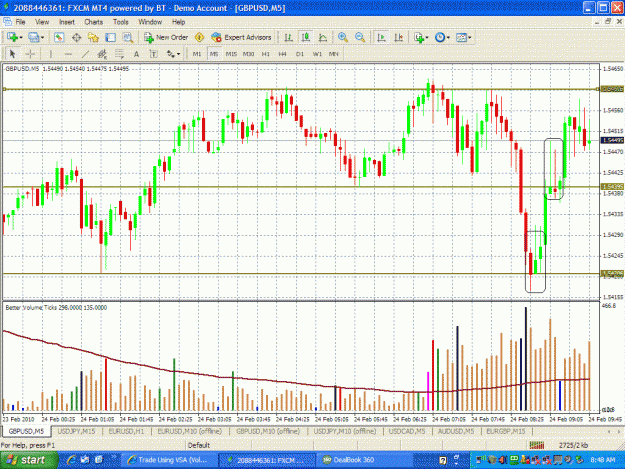Switch to the EURGBP,M15 chart tab
The height and width of the screenshot is (469, 625).
tap(506, 431)
